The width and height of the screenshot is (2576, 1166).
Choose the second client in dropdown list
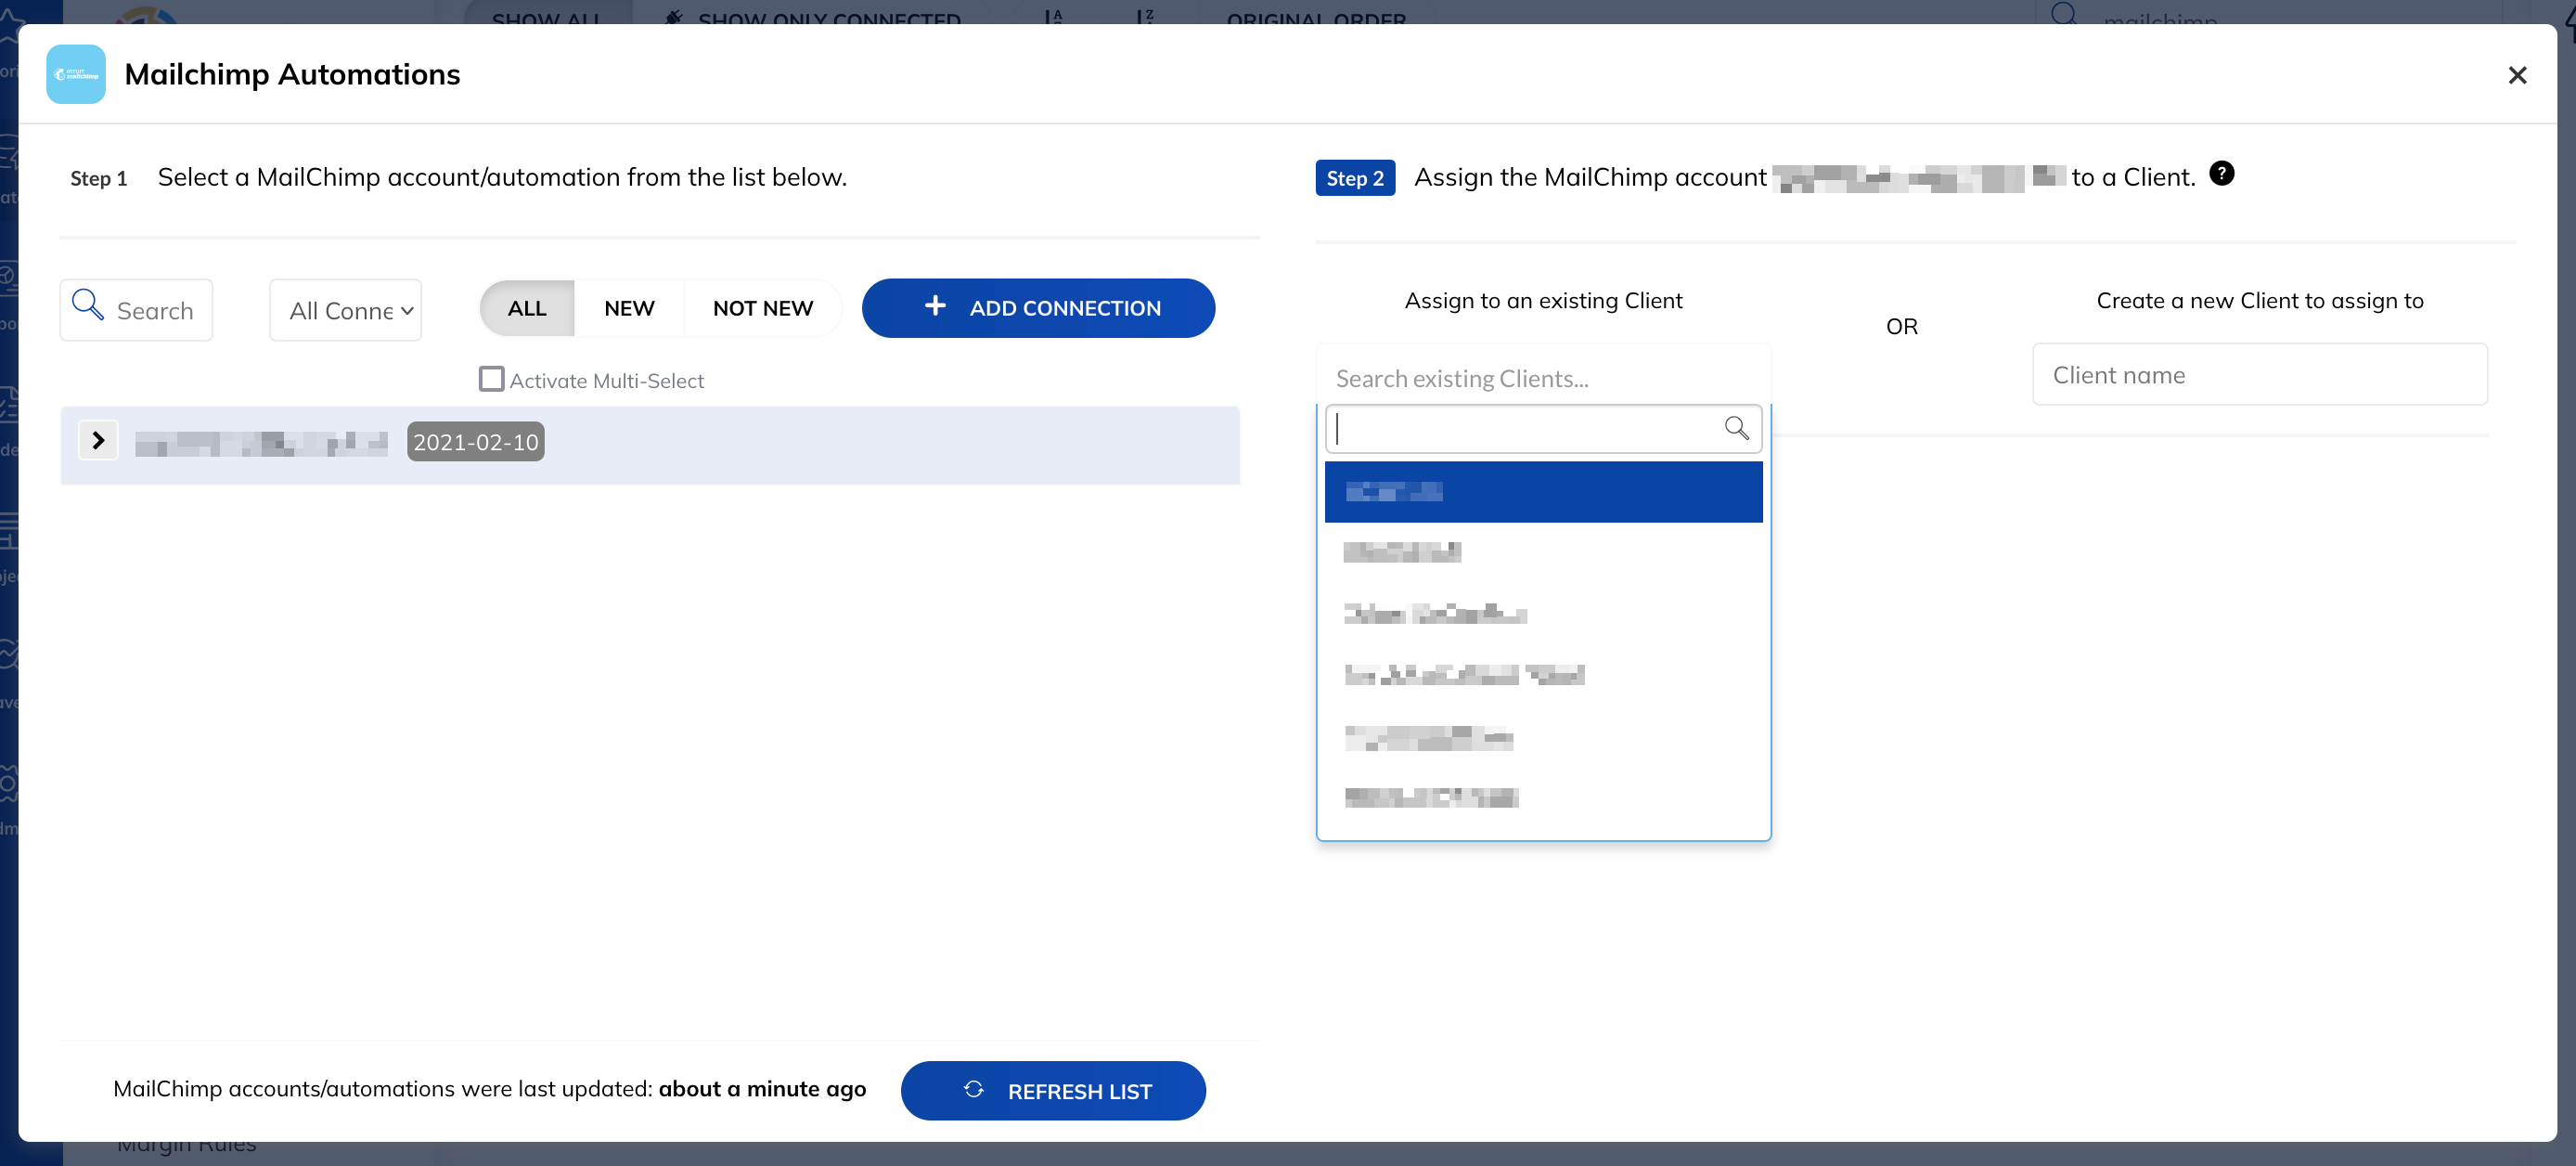(1543, 552)
